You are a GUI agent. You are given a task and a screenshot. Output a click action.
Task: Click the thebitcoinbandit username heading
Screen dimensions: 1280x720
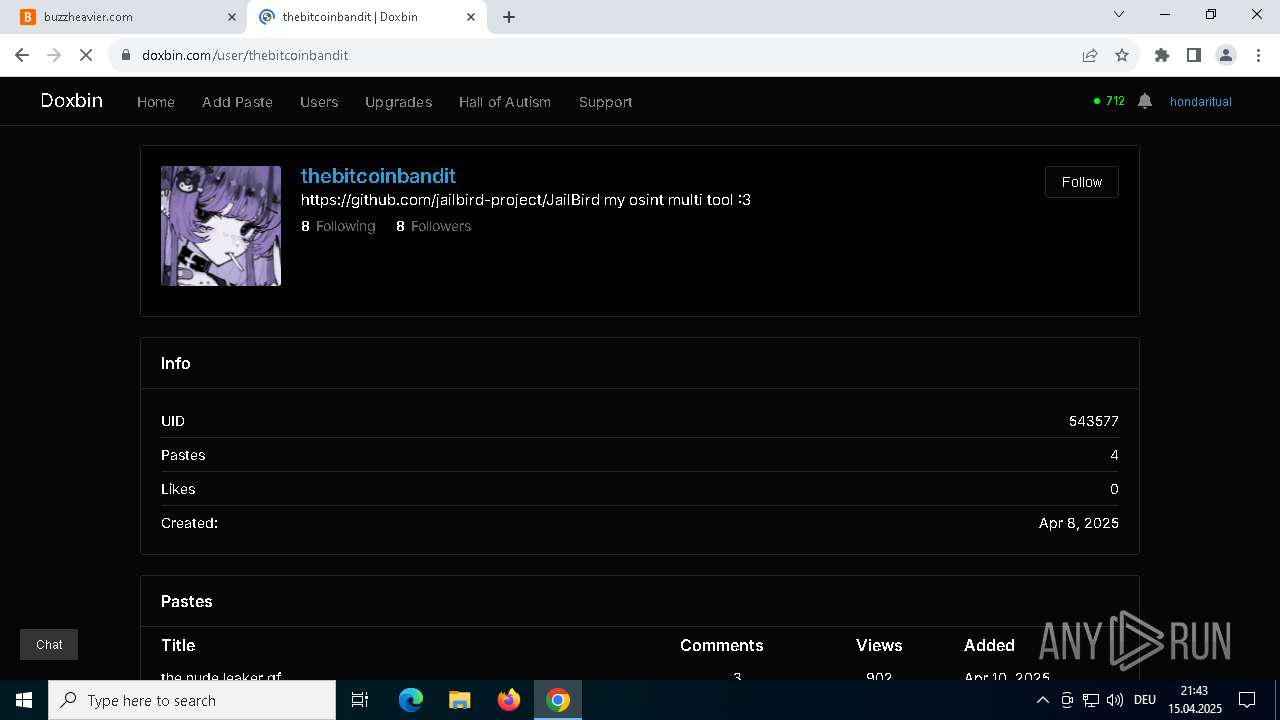click(378, 176)
